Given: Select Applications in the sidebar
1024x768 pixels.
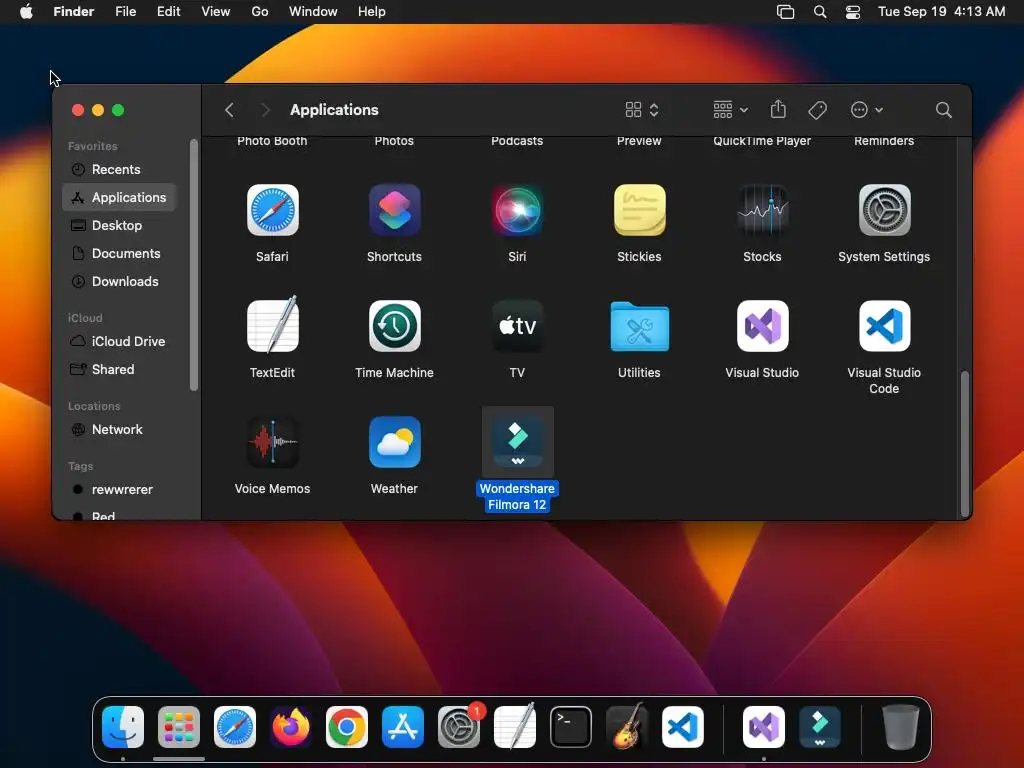Looking at the screenshot, I should [120, 197].
